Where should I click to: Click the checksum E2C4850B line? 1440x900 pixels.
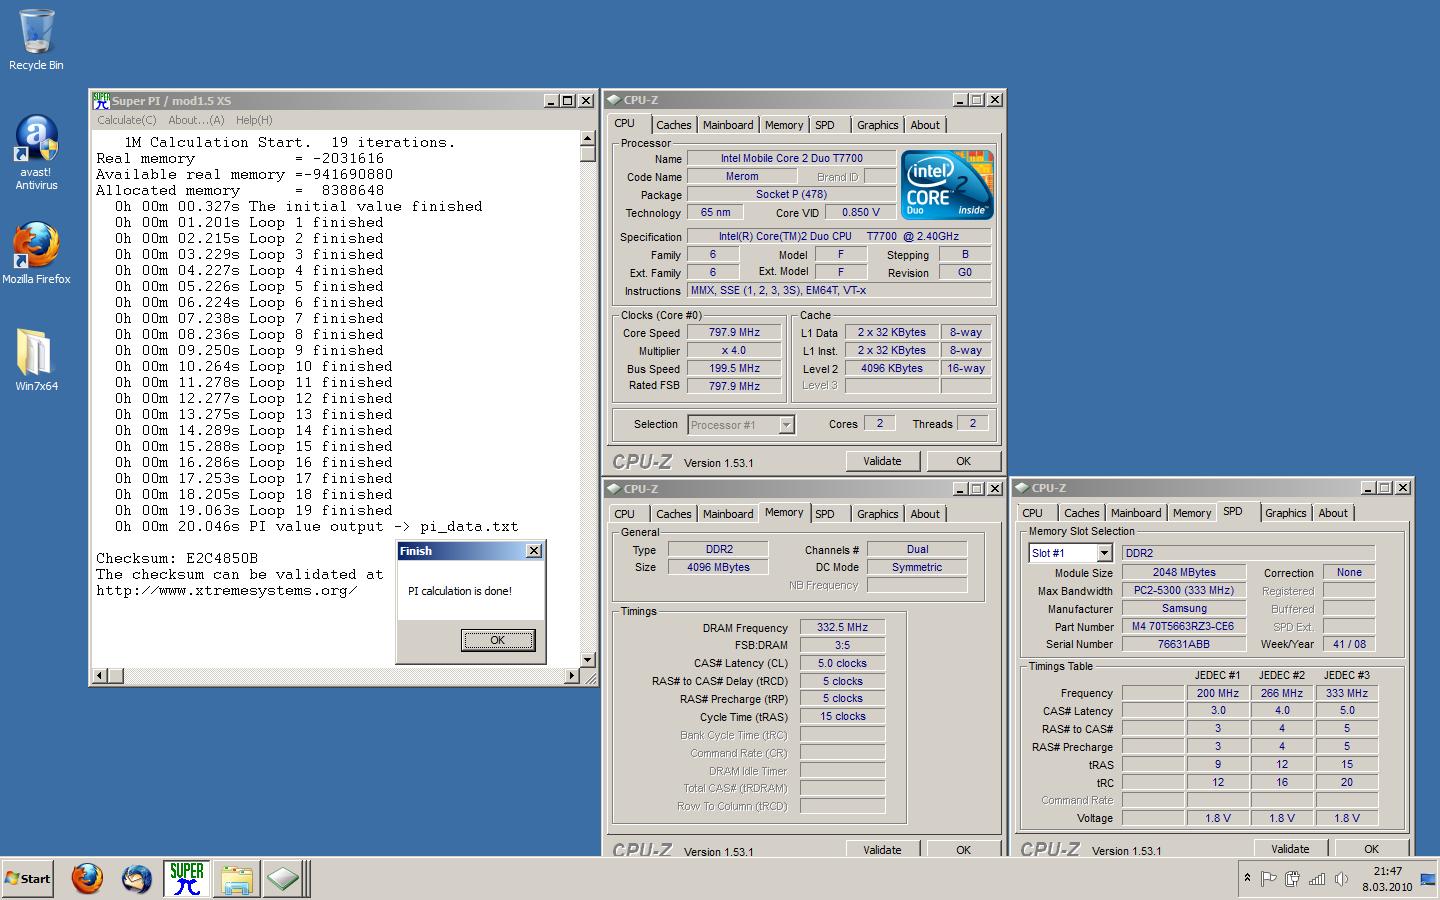pos(177,558)
